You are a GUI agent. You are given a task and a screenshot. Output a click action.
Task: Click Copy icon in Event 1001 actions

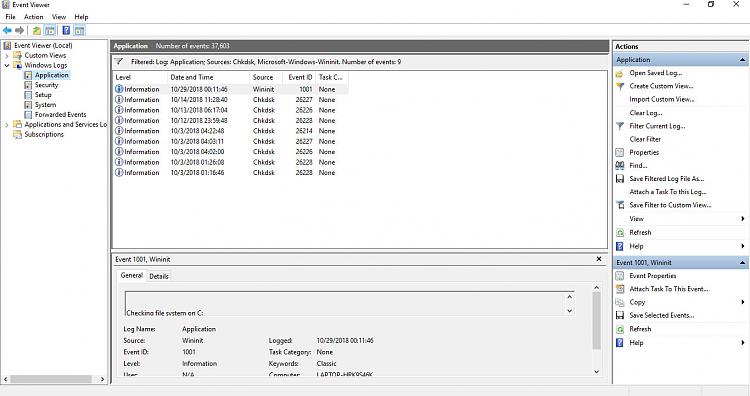620,302
